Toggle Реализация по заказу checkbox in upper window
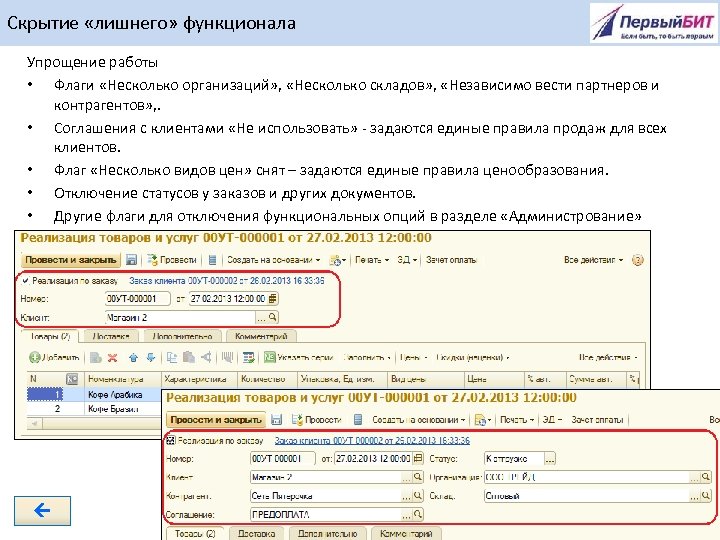The width and height of the screenshot is (720, 540). click(26, 281)
